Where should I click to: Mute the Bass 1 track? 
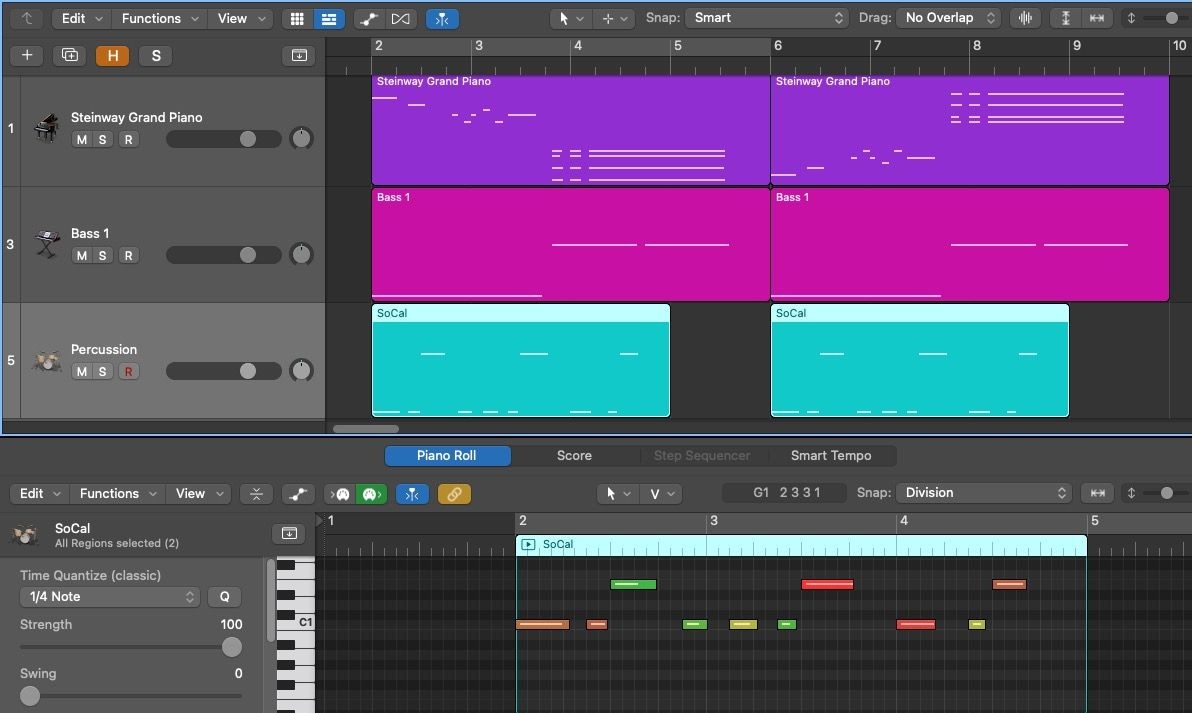(81, 255)
